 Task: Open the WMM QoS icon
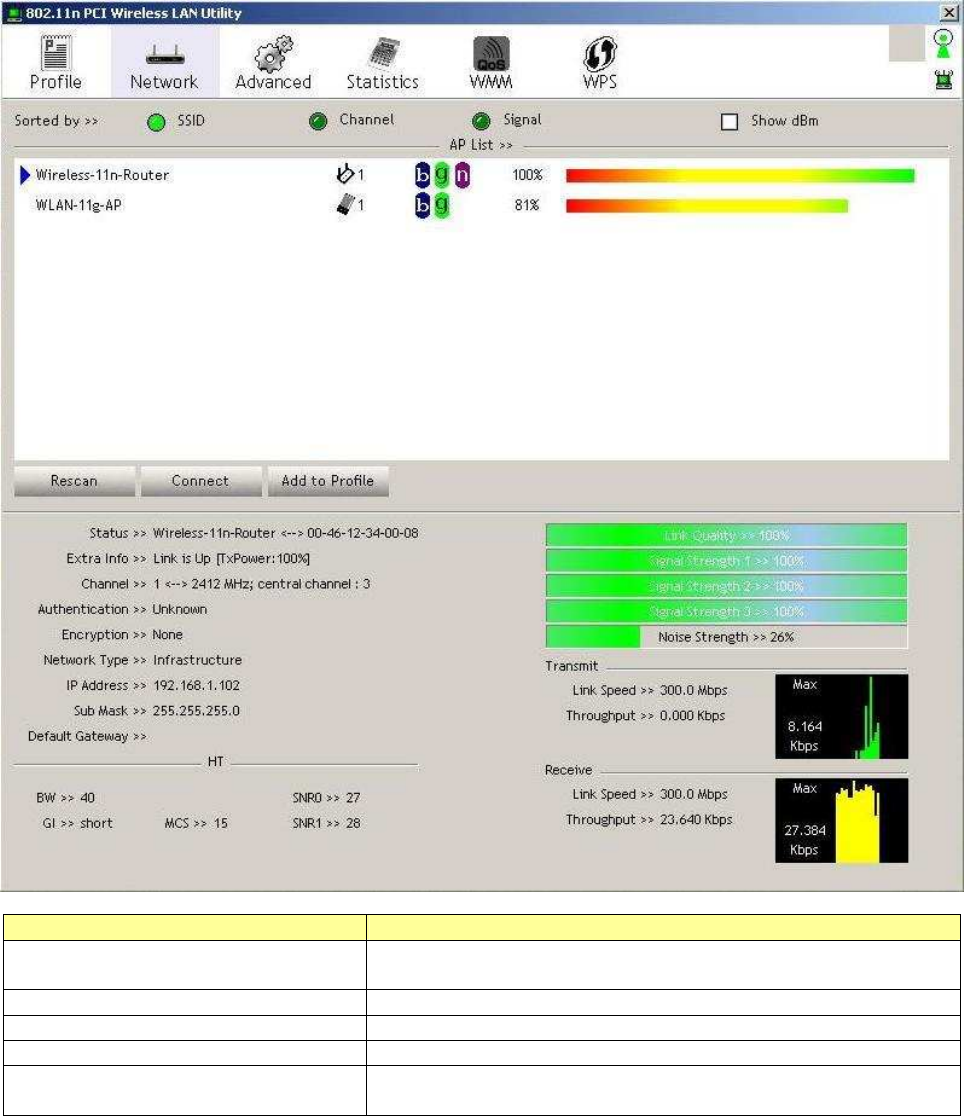coord(491,53)
